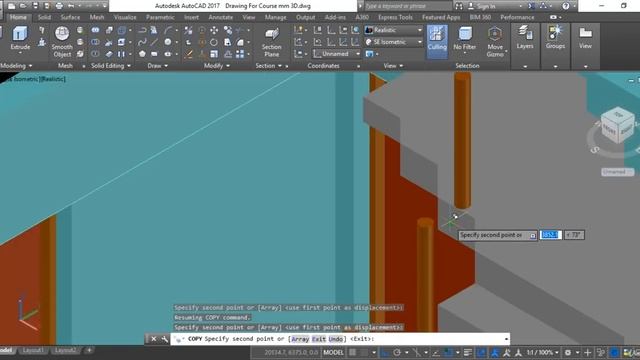Open the Unnamed UCS dropdown

337,54
